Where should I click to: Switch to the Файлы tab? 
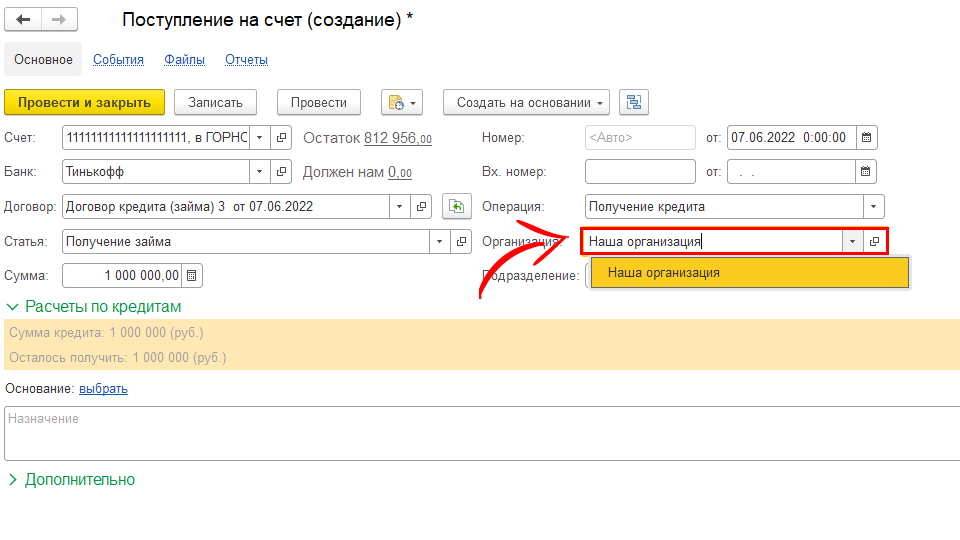tap(185, 60)
